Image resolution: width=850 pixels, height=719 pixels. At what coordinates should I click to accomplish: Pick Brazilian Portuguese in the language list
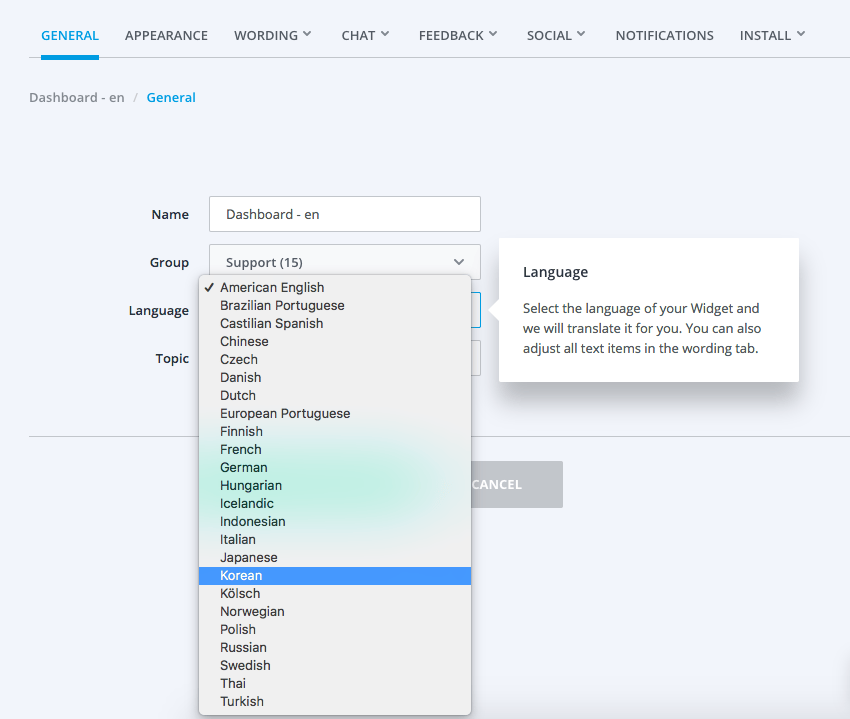(x=281, y=305)
